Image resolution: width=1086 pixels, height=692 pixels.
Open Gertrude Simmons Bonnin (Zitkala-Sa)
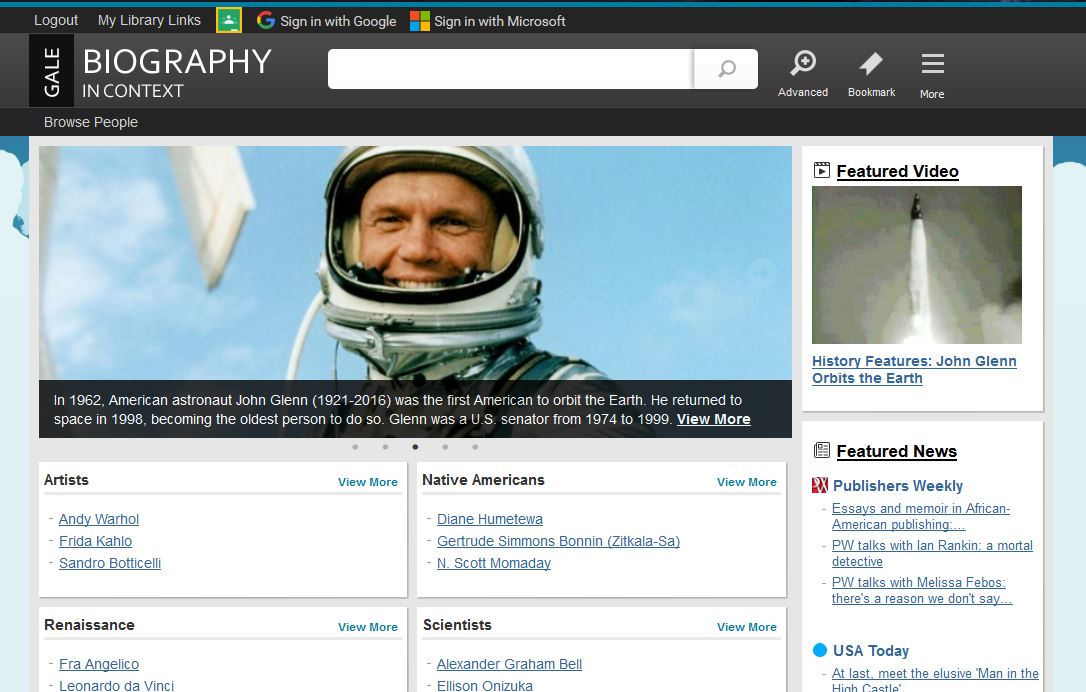tap(558, 541)
